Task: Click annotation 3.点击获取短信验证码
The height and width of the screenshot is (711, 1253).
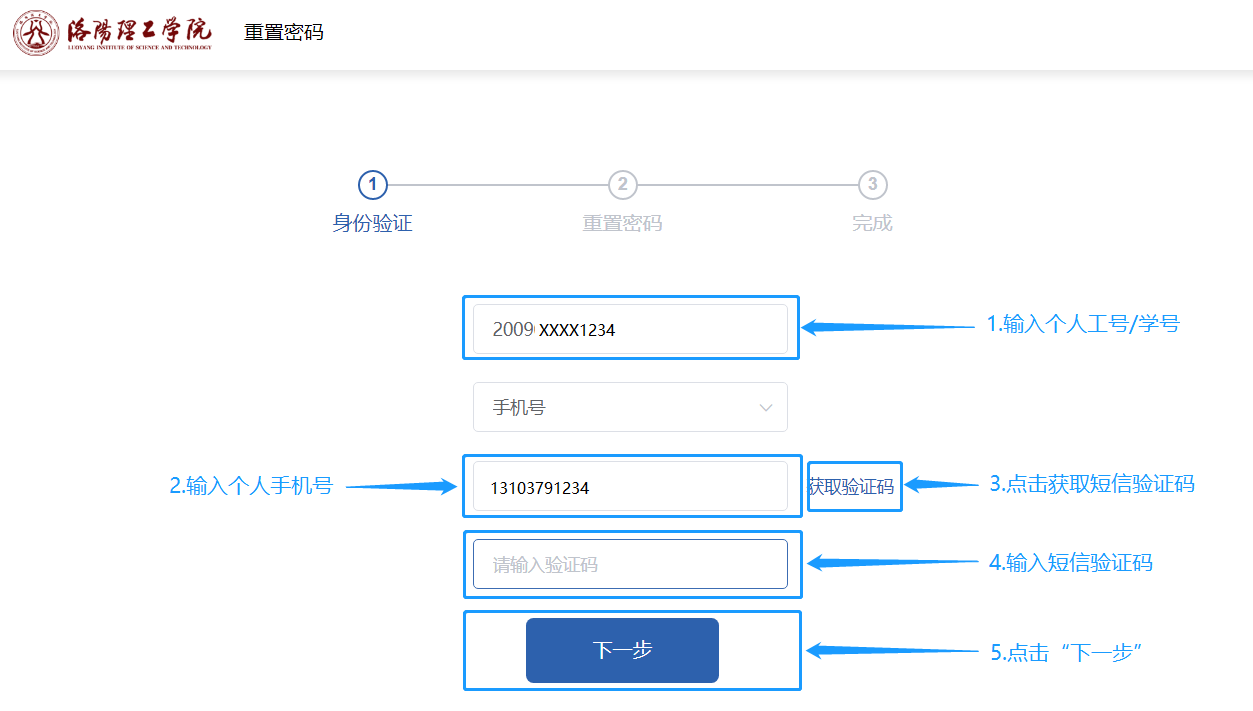Action: click(1092, 484)
